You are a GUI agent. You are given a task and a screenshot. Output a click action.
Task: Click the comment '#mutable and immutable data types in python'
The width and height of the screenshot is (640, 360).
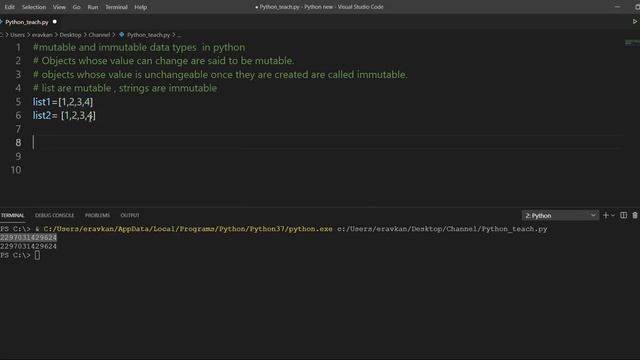[x=139, y=47]
